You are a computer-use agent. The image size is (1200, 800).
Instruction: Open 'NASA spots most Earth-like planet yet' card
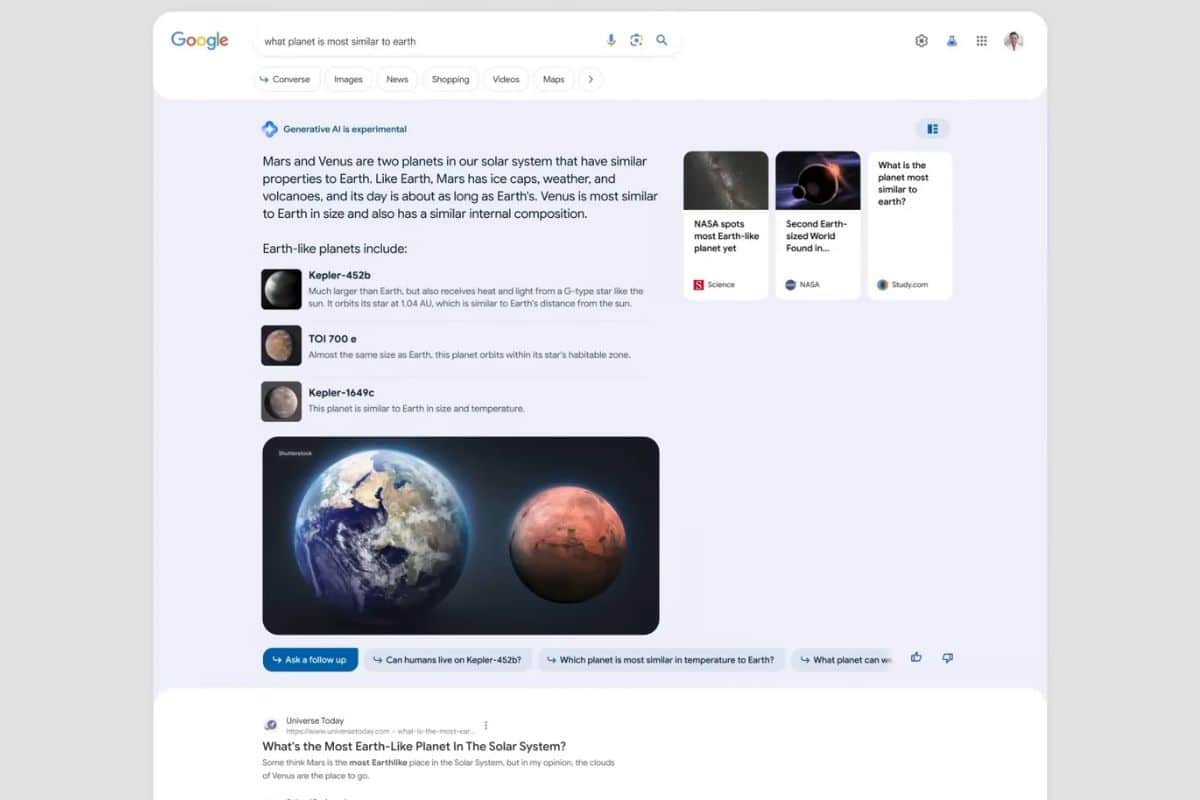tap(726, 225)
